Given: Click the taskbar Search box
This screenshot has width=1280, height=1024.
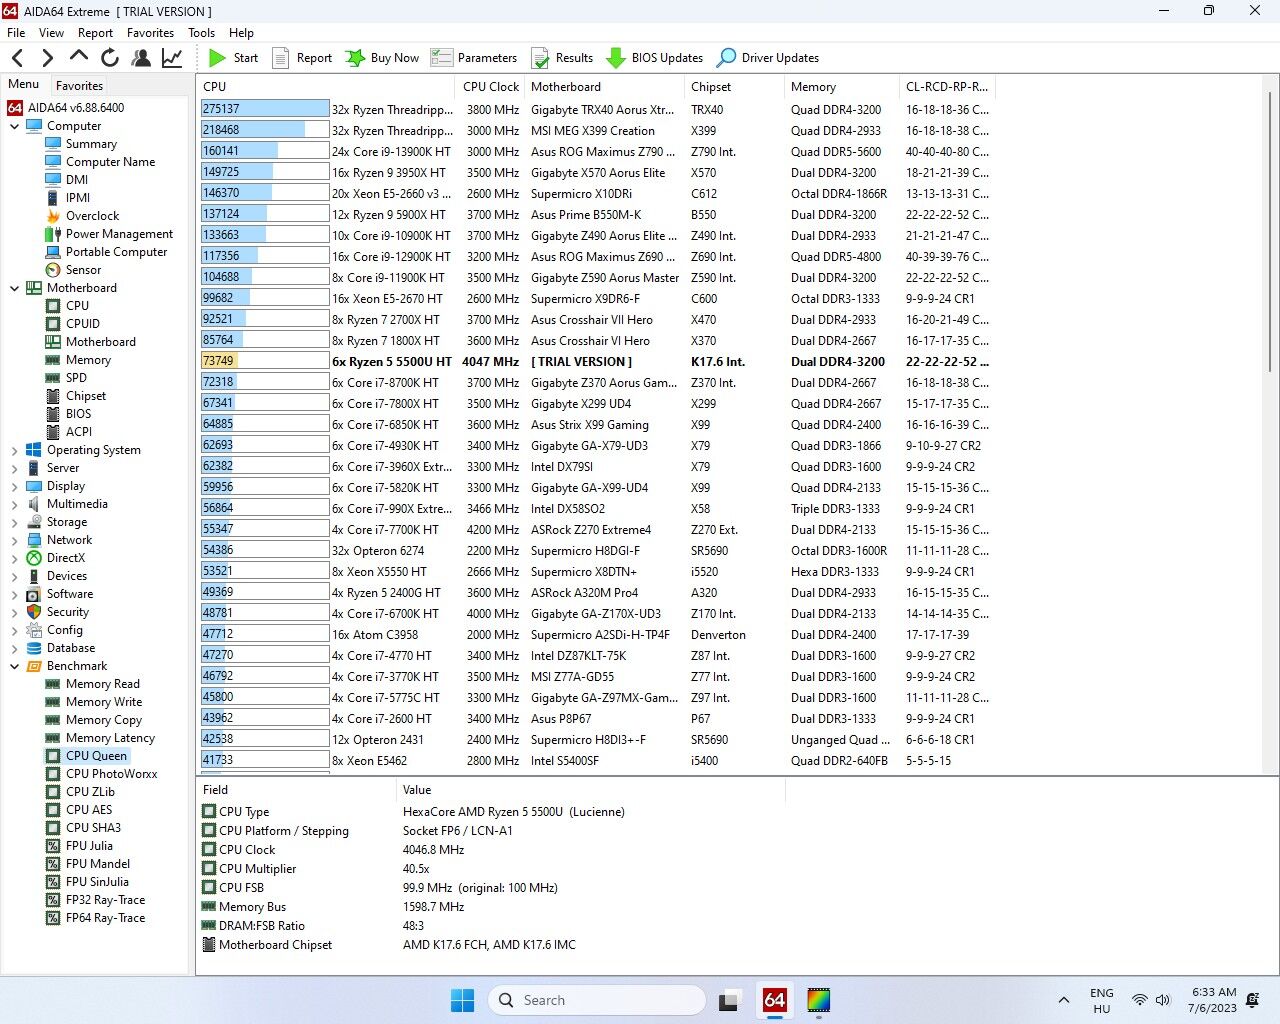Looking at the screenshot, I should [x=597, y=1000].
